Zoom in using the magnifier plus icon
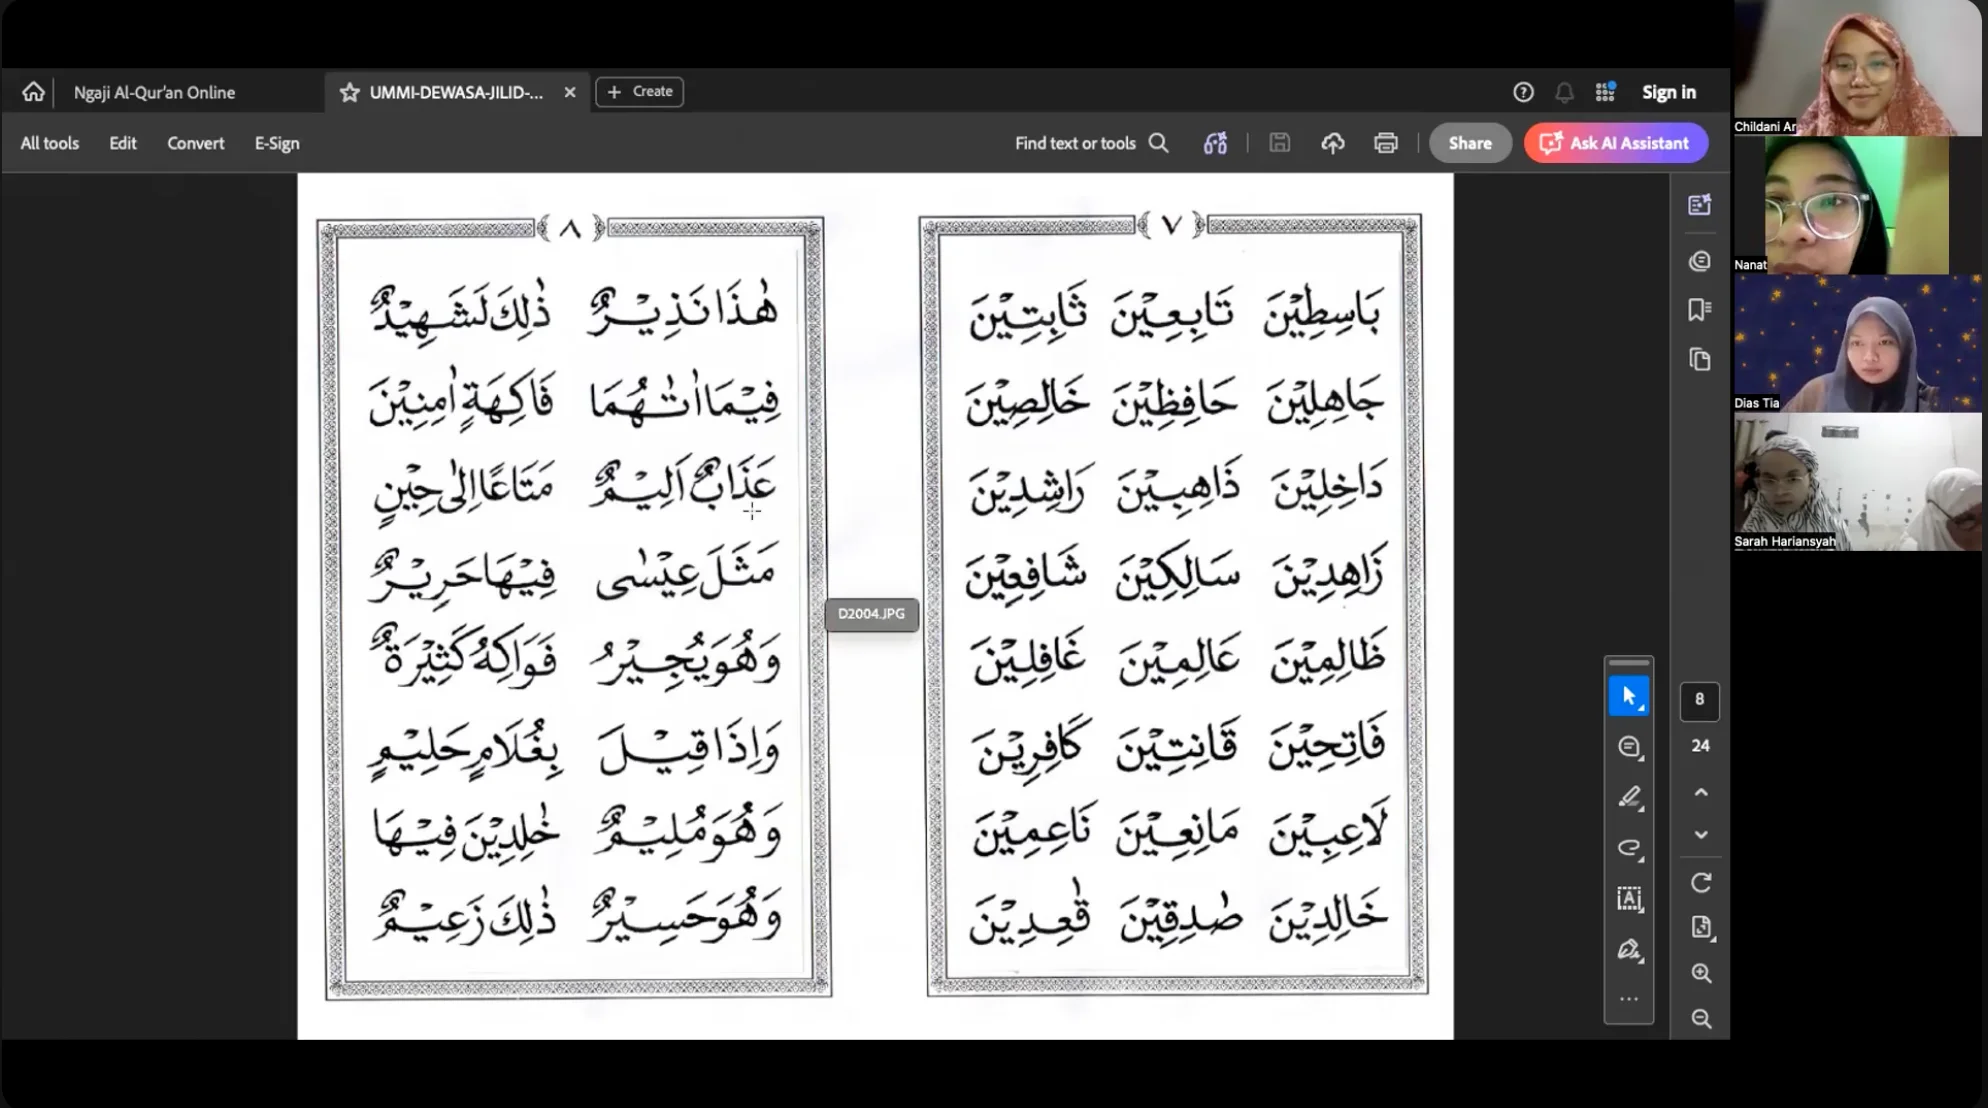Image resolution: width=1988 pixels, height=1108 pixels. point(1701,973)
